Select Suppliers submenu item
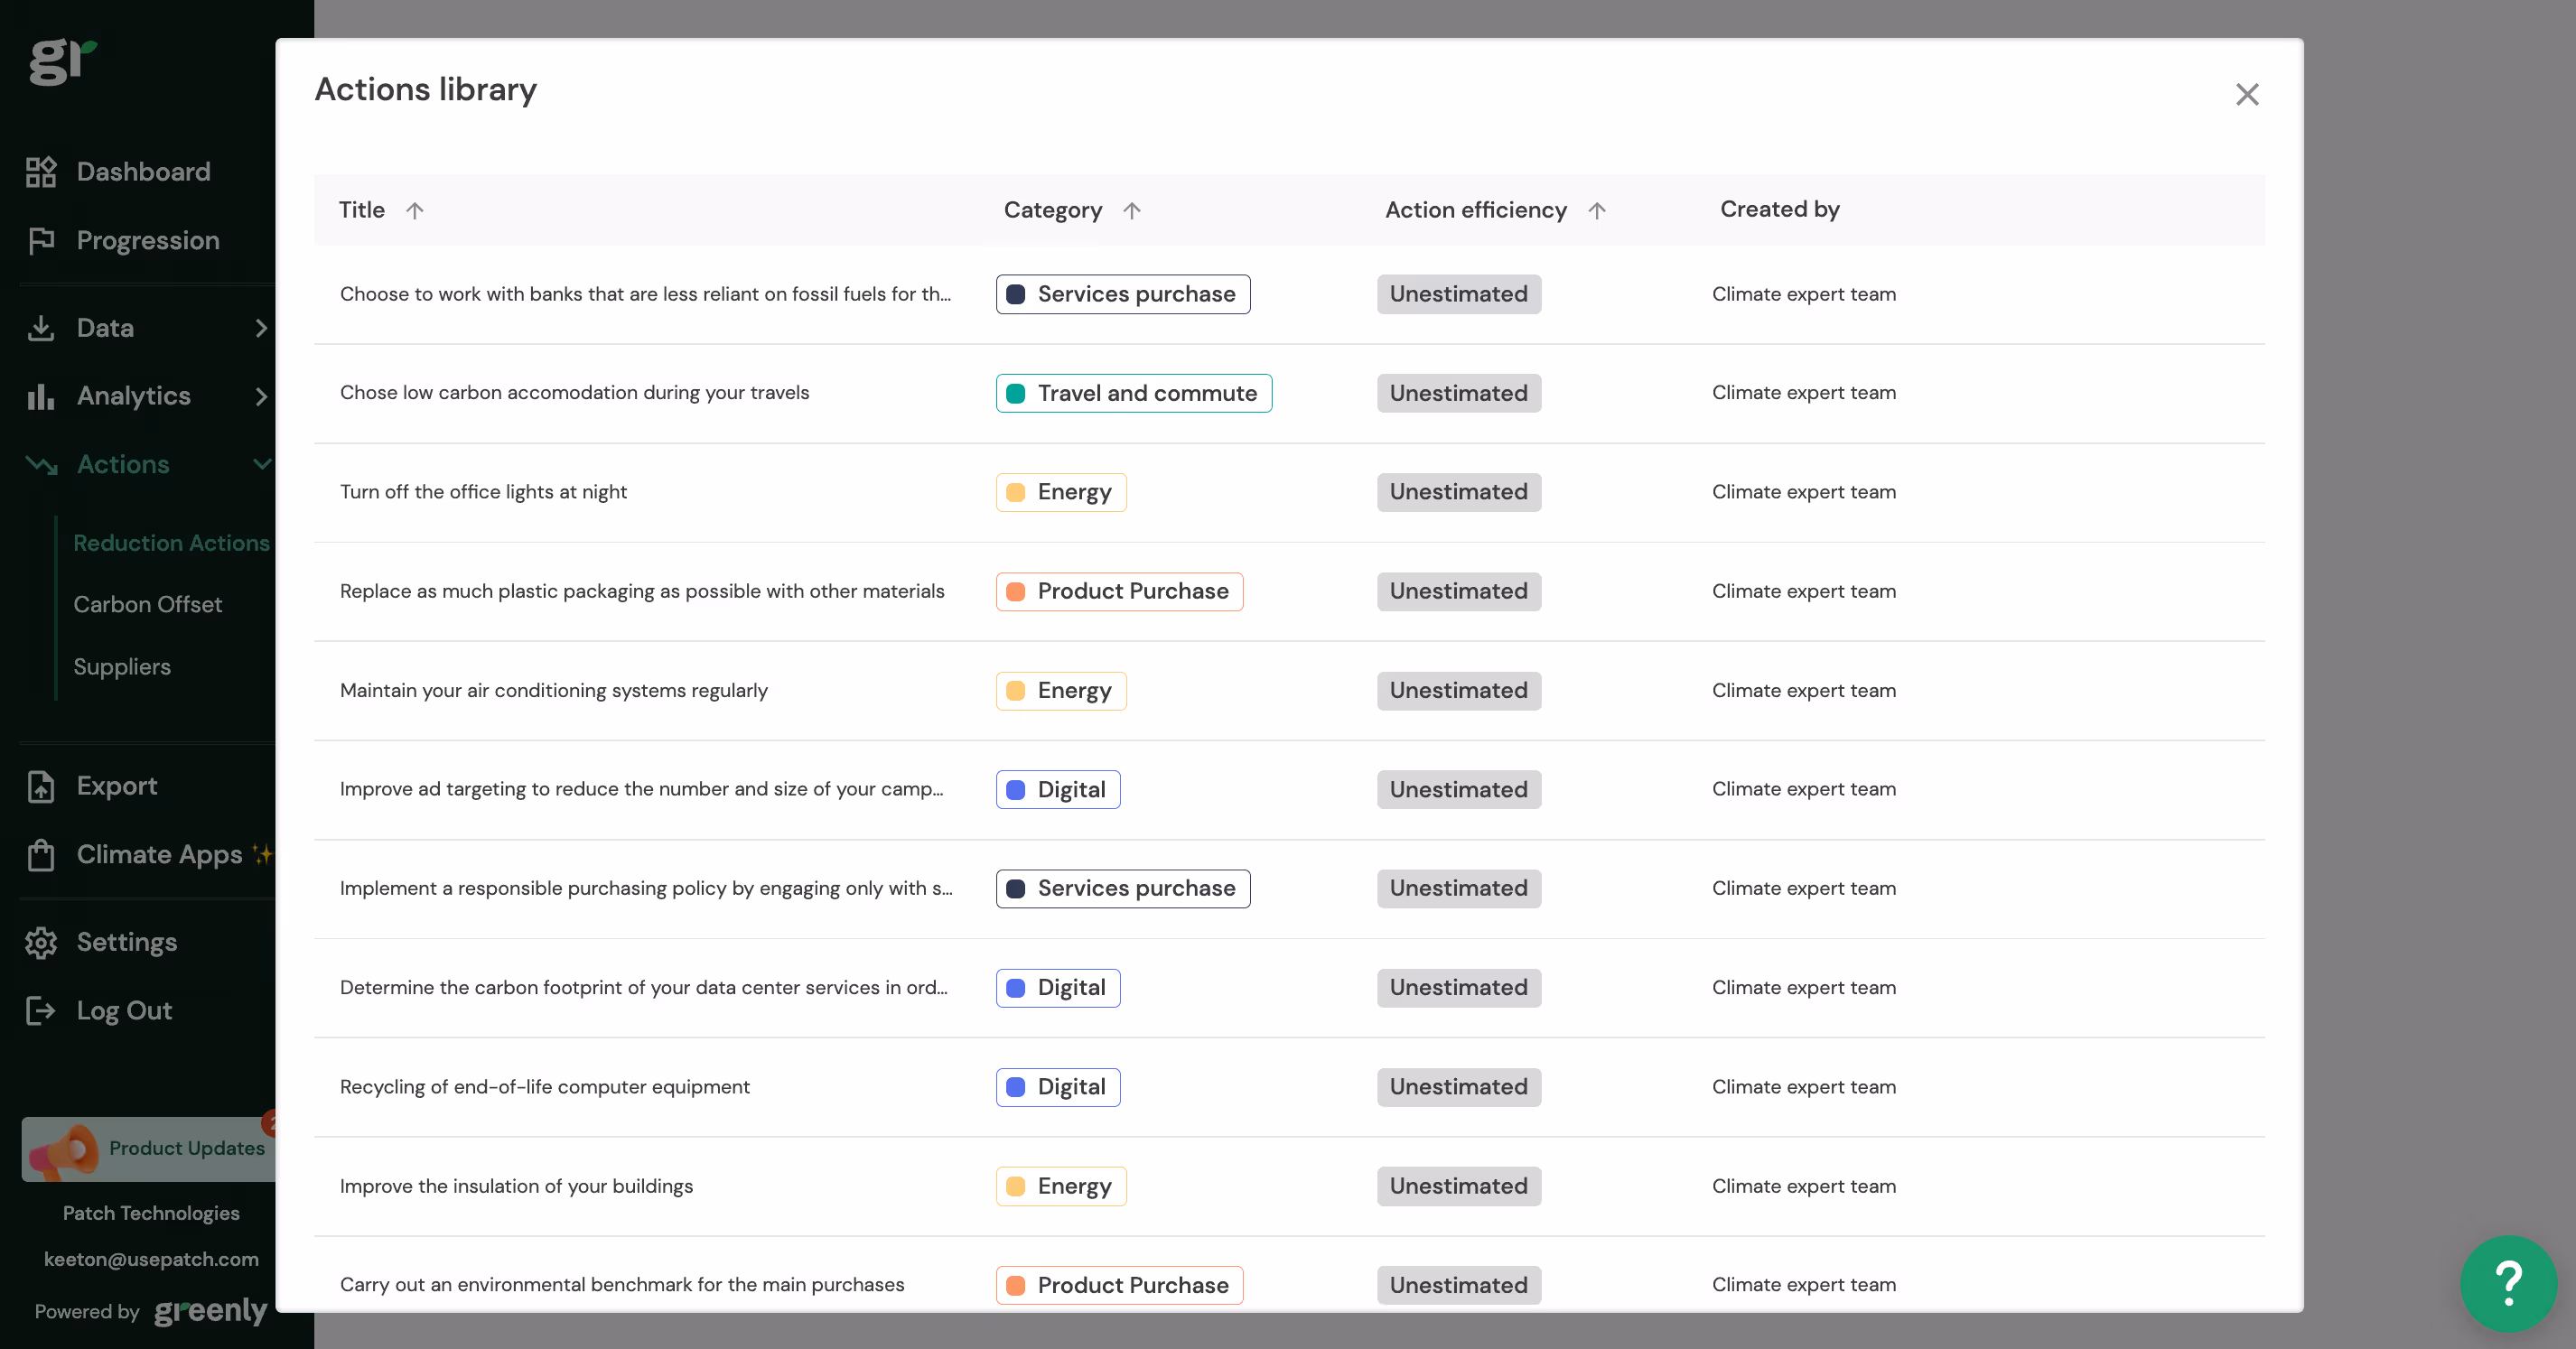 [x=122, y=666]
